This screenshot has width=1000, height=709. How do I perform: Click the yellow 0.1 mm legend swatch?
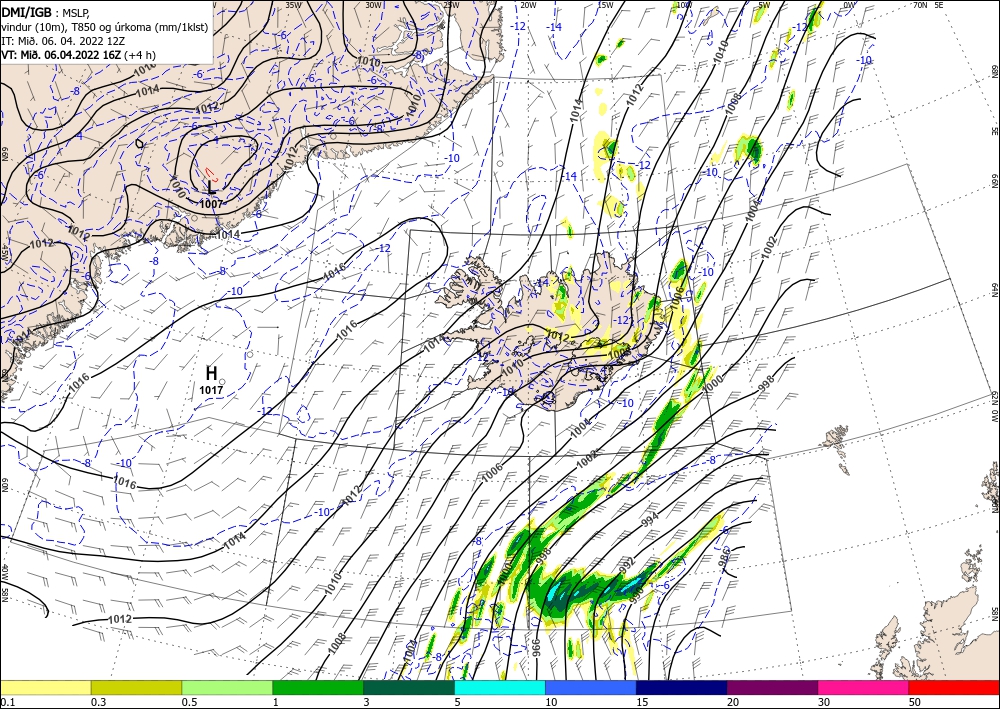(x=45, y=687)
